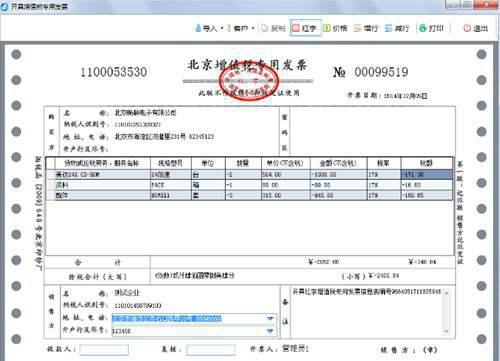Click the 税率 tax rate column header
The height and width of the screenshot is (361, 500).
pyautogui.click(x=384, y=163)
